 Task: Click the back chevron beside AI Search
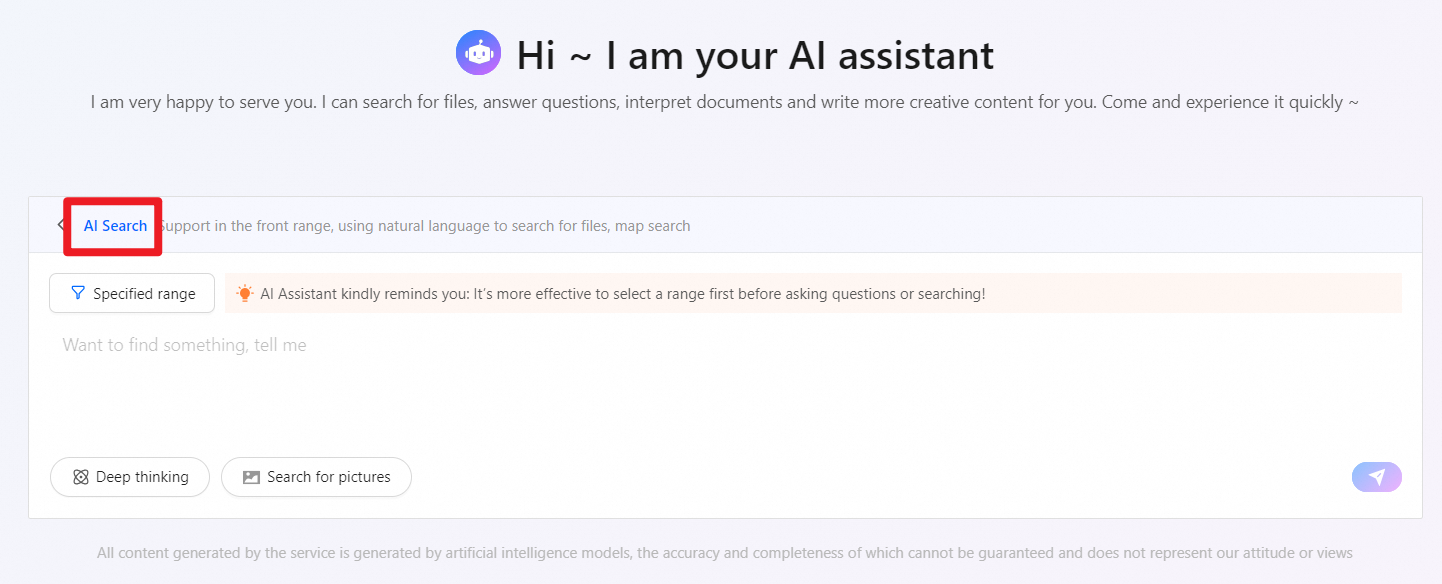pos(60,225)
